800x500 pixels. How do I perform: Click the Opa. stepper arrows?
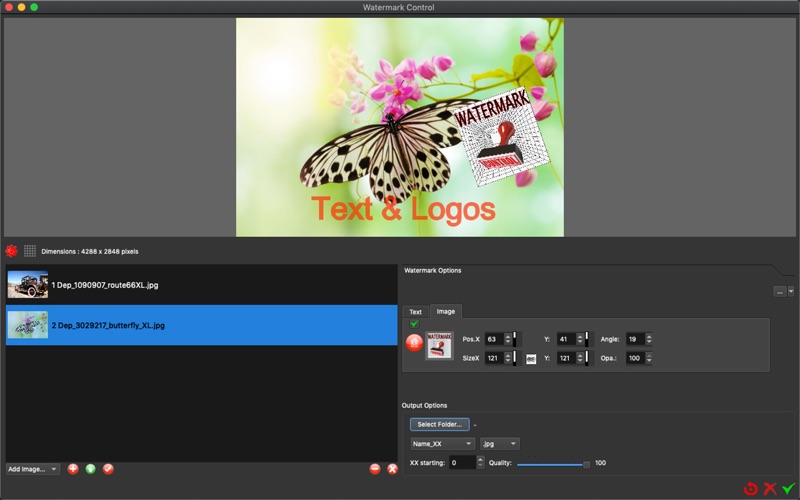(648, 358)
